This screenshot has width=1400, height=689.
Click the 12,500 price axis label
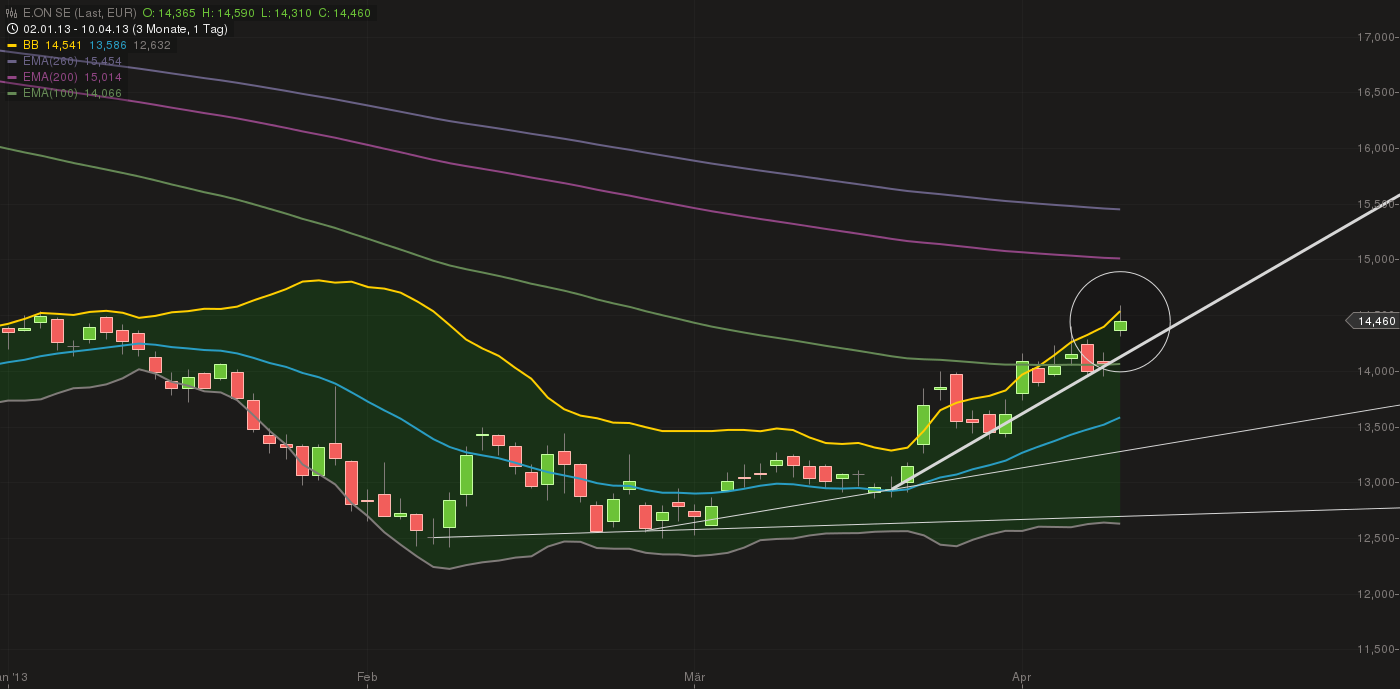1375,538
